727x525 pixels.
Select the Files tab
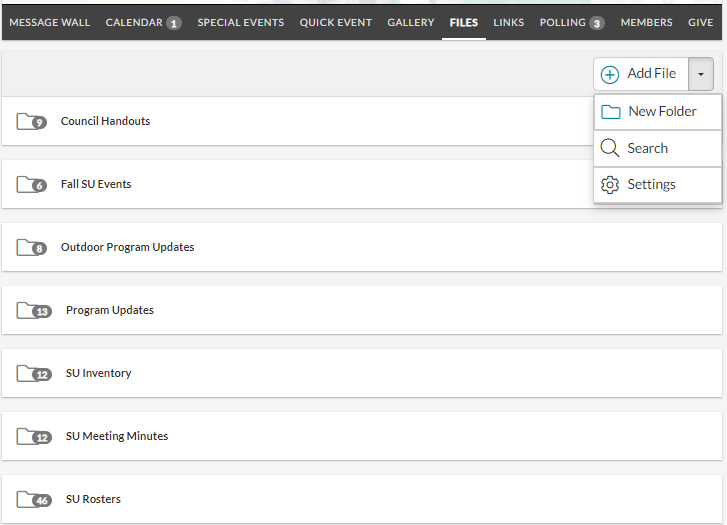[x=464, y=22]
